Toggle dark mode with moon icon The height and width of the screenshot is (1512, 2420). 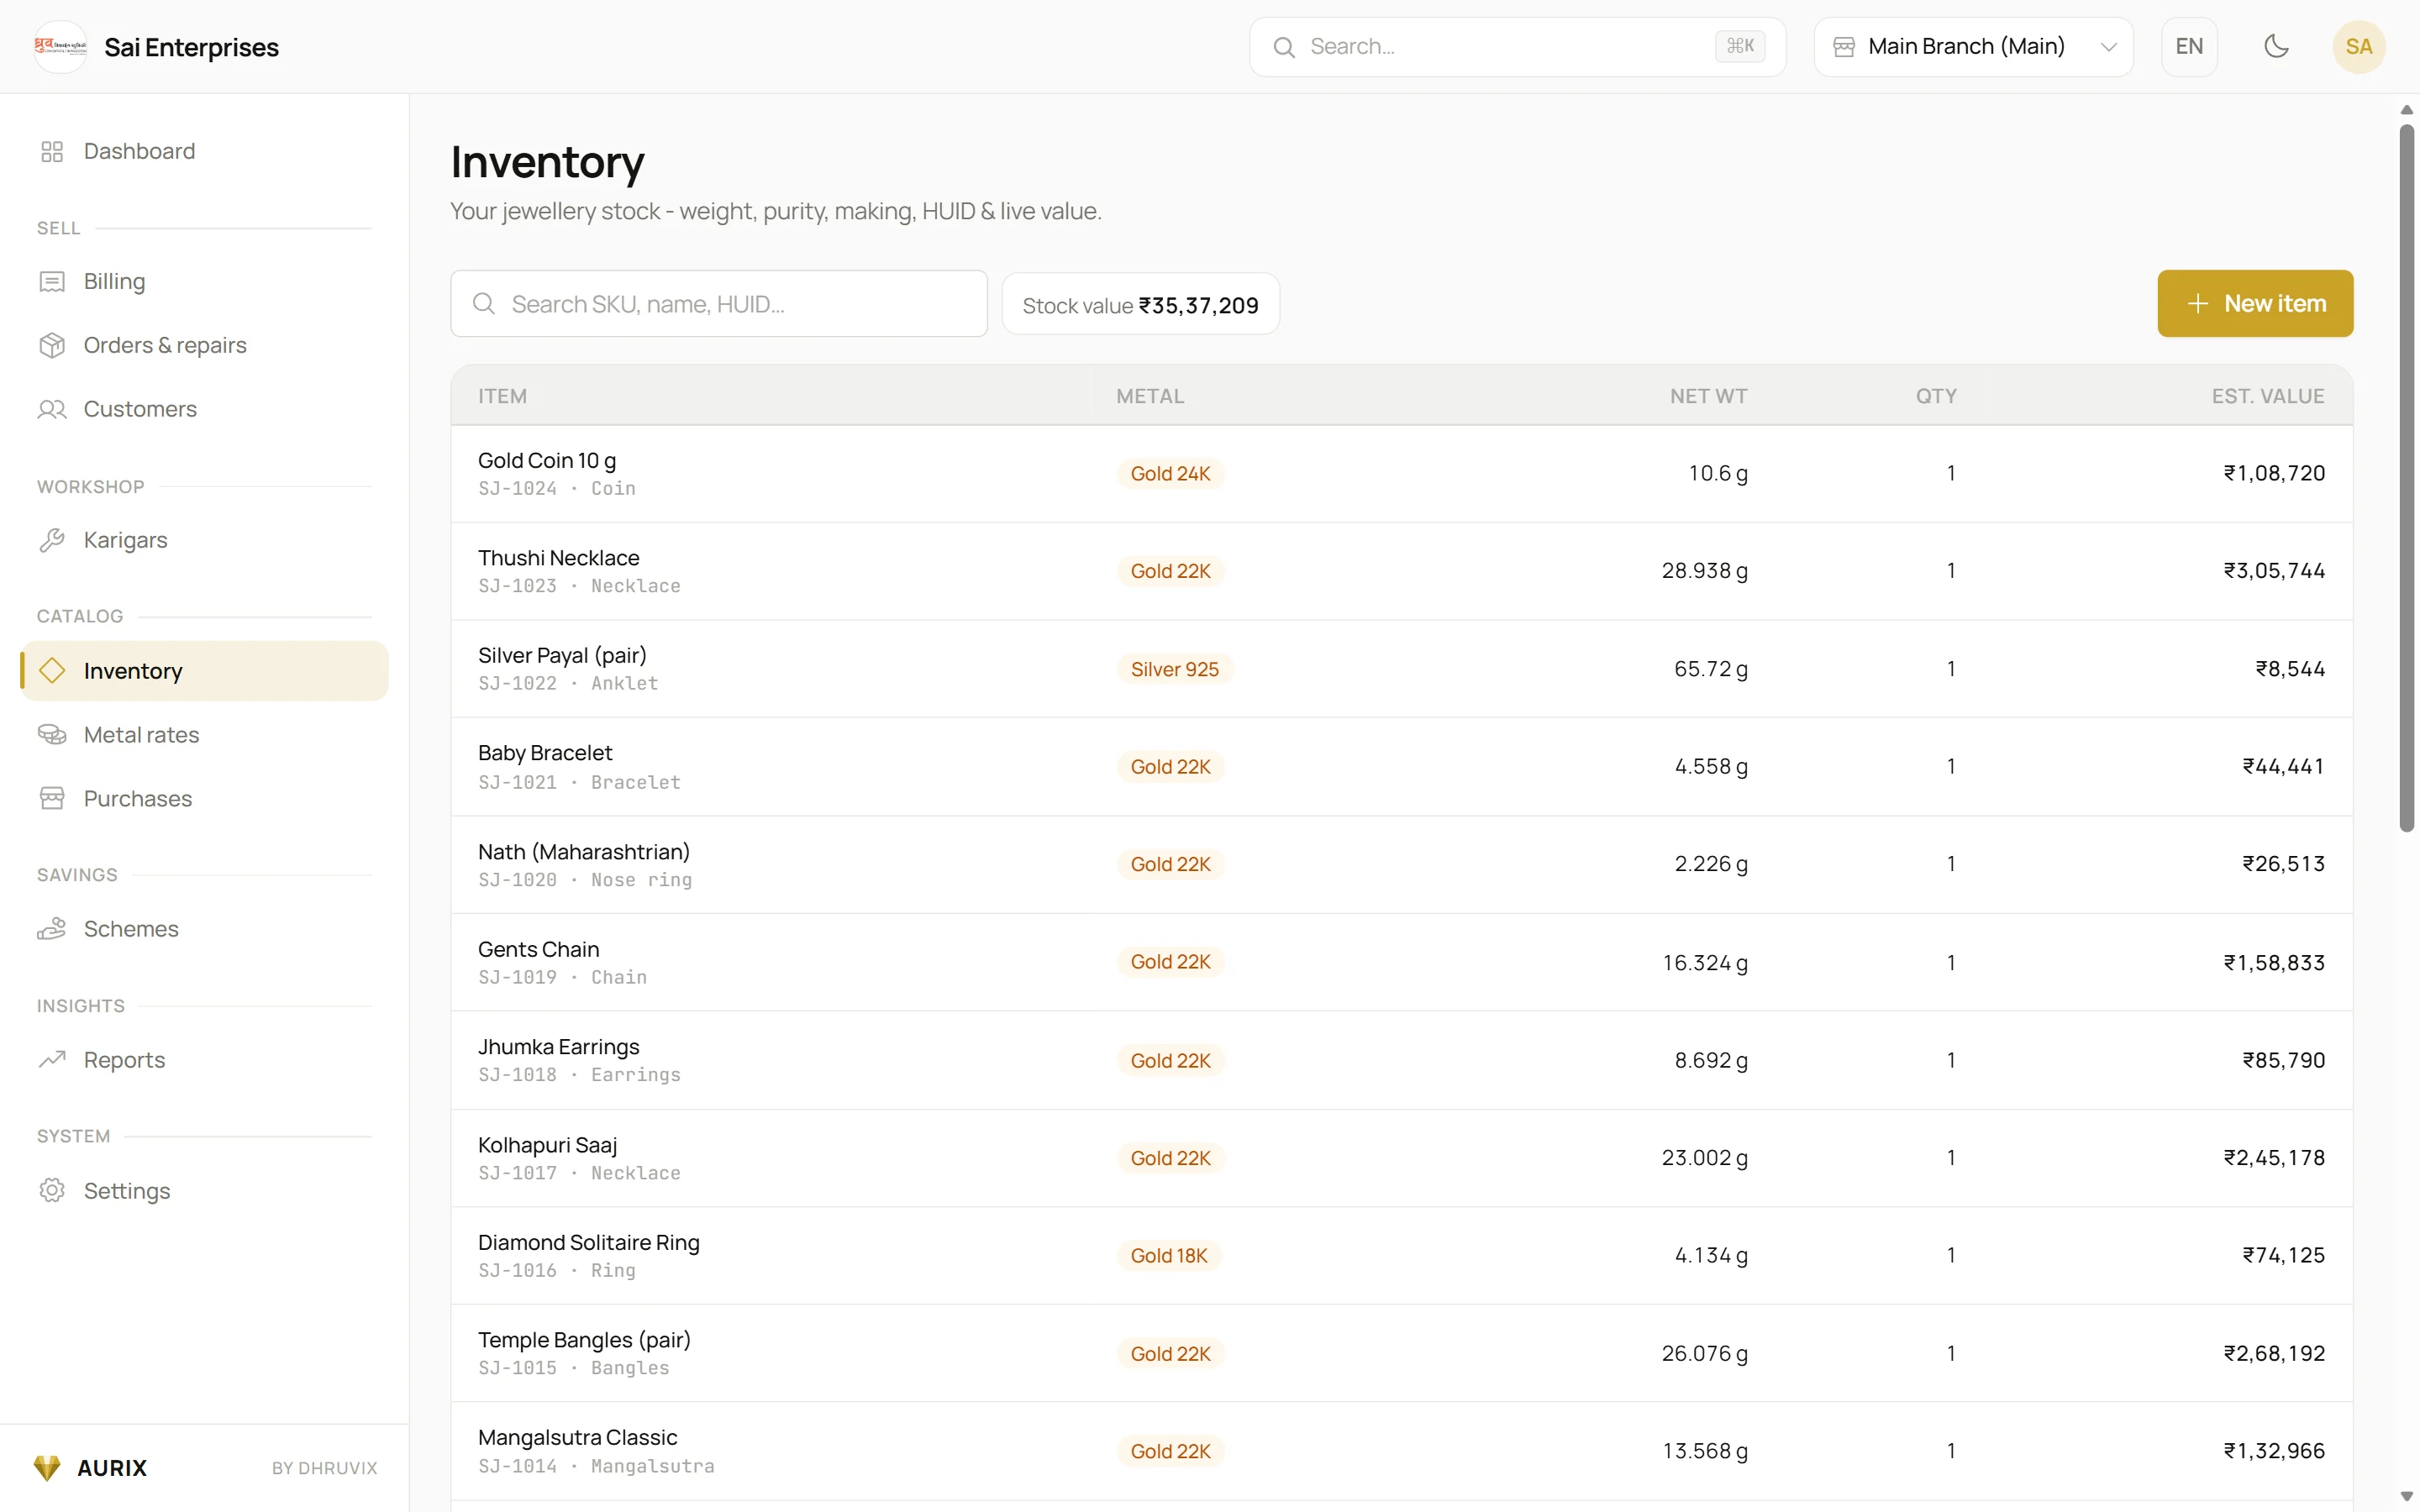pos(2276,46)
